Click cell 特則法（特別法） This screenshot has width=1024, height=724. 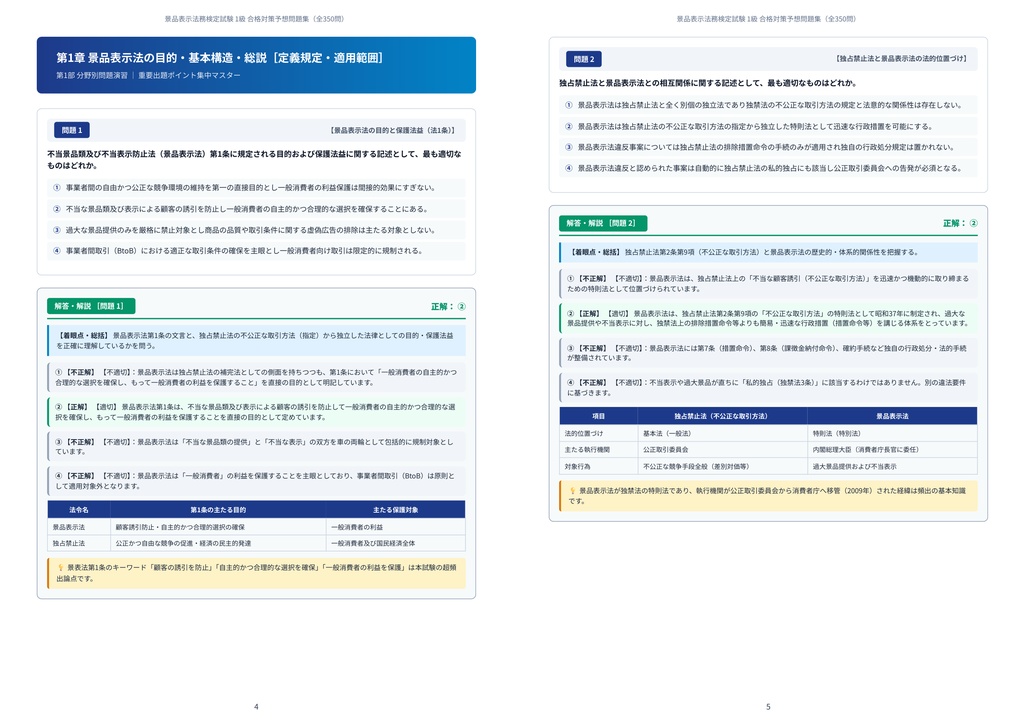tap(892, 433)
